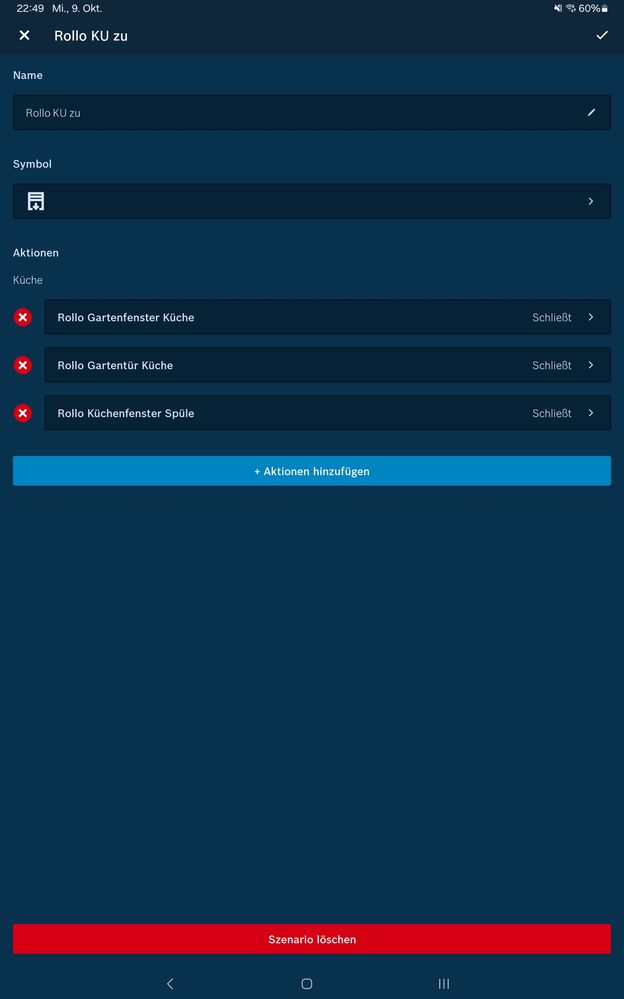Tap the battery 60% indicator
Screen dimensions: 624x999
pos(593,8)
